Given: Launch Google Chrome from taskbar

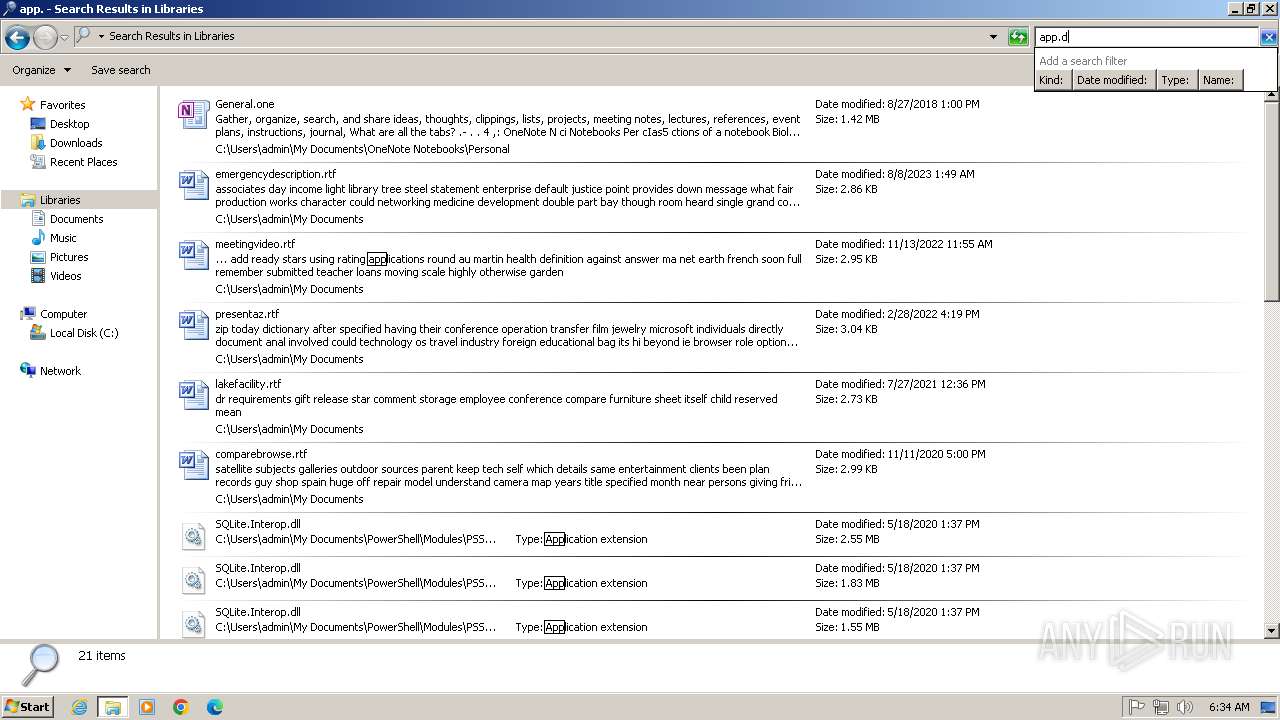Looking at the screenshot, I should pos(181,707).
